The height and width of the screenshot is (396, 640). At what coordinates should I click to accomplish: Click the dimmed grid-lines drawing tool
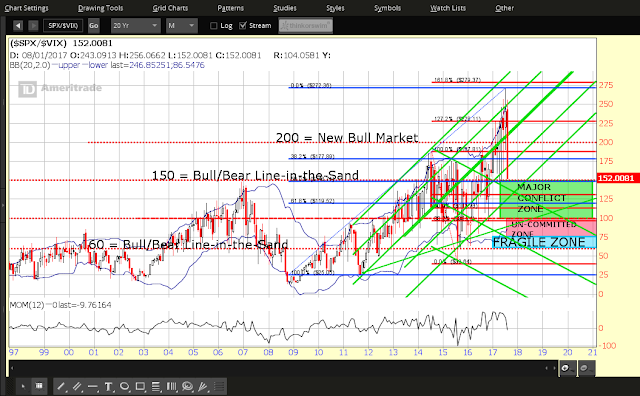[219, 386]
